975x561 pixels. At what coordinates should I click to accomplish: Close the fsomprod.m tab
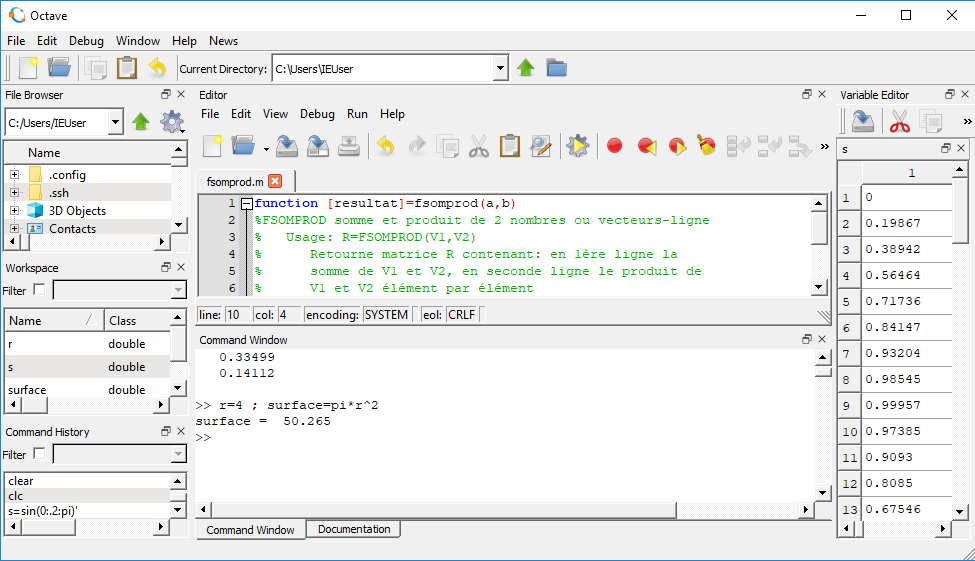tap(275, 181)
